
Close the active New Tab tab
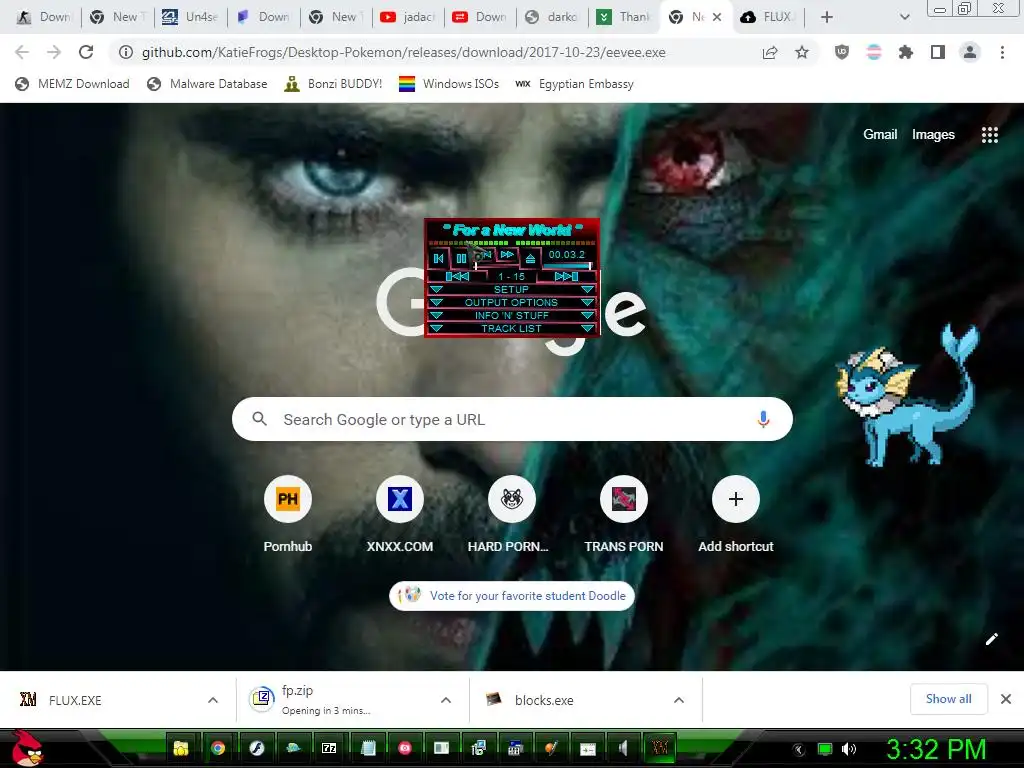click(x=717, y=17)
